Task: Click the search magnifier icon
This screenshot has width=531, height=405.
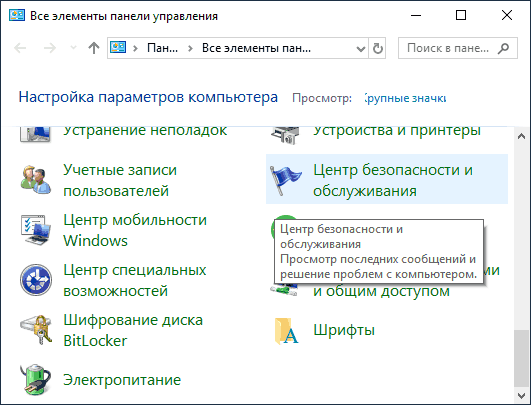Action: coord(503,48)
